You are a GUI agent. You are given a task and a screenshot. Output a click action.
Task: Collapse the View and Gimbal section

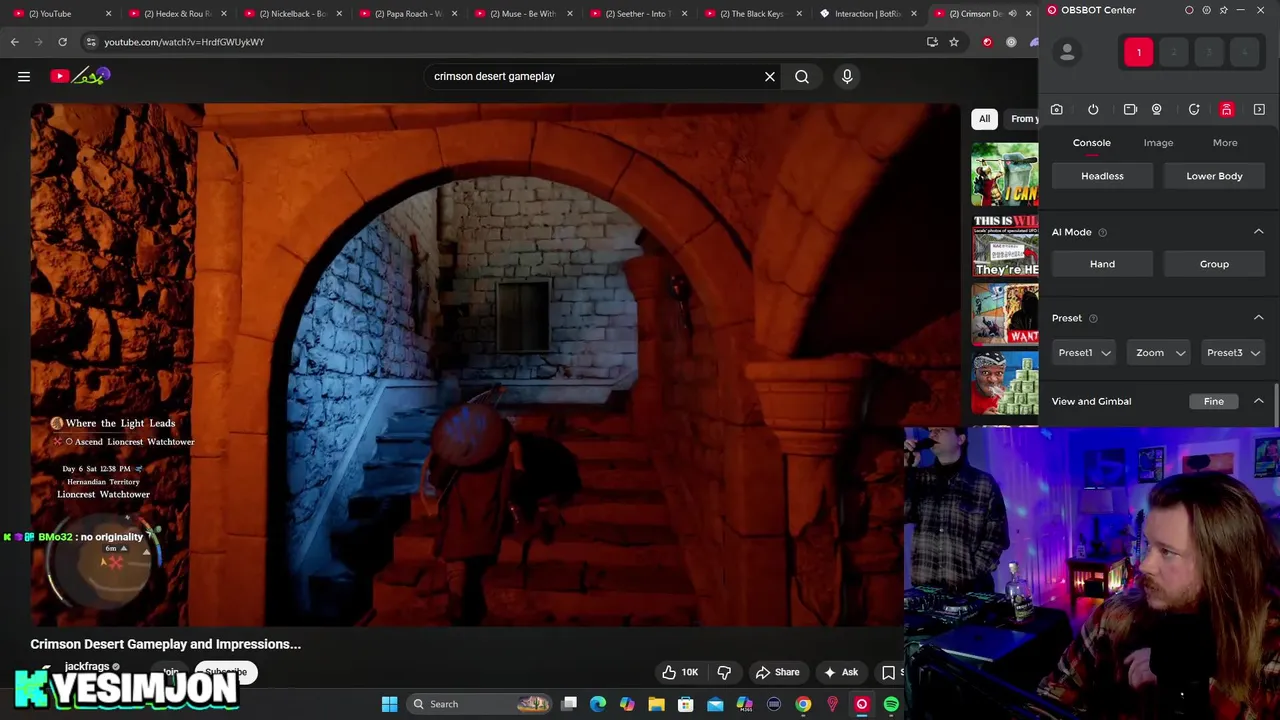[1259, 401]
